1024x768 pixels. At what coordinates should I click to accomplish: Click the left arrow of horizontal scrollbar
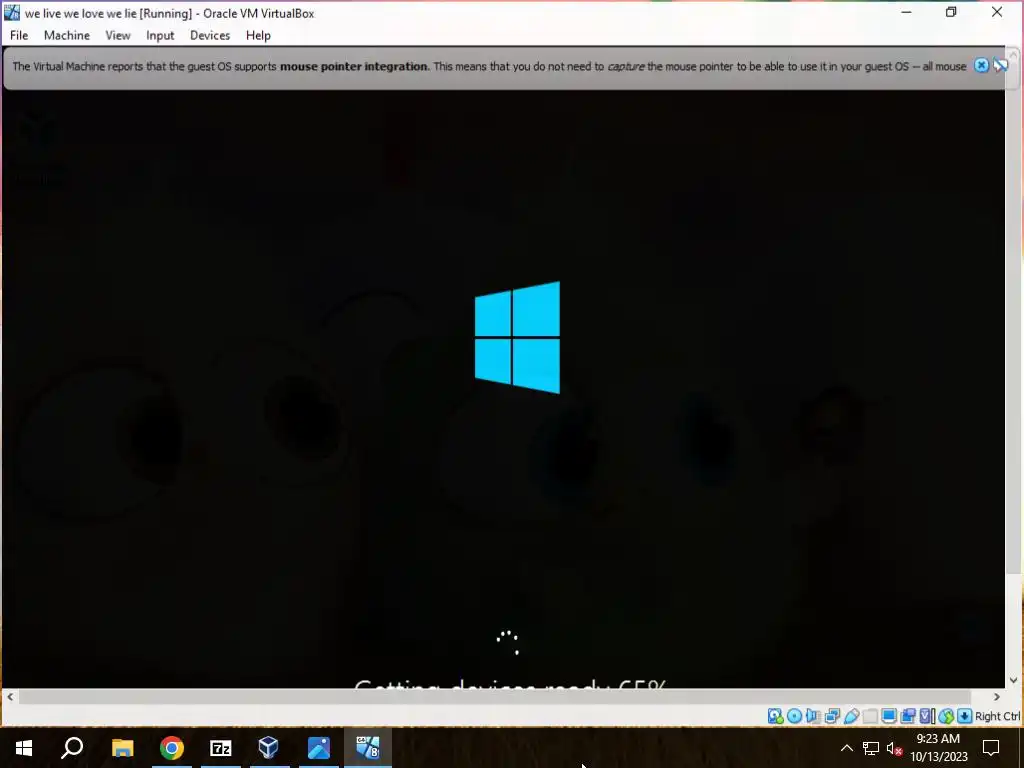coord(10,697)
